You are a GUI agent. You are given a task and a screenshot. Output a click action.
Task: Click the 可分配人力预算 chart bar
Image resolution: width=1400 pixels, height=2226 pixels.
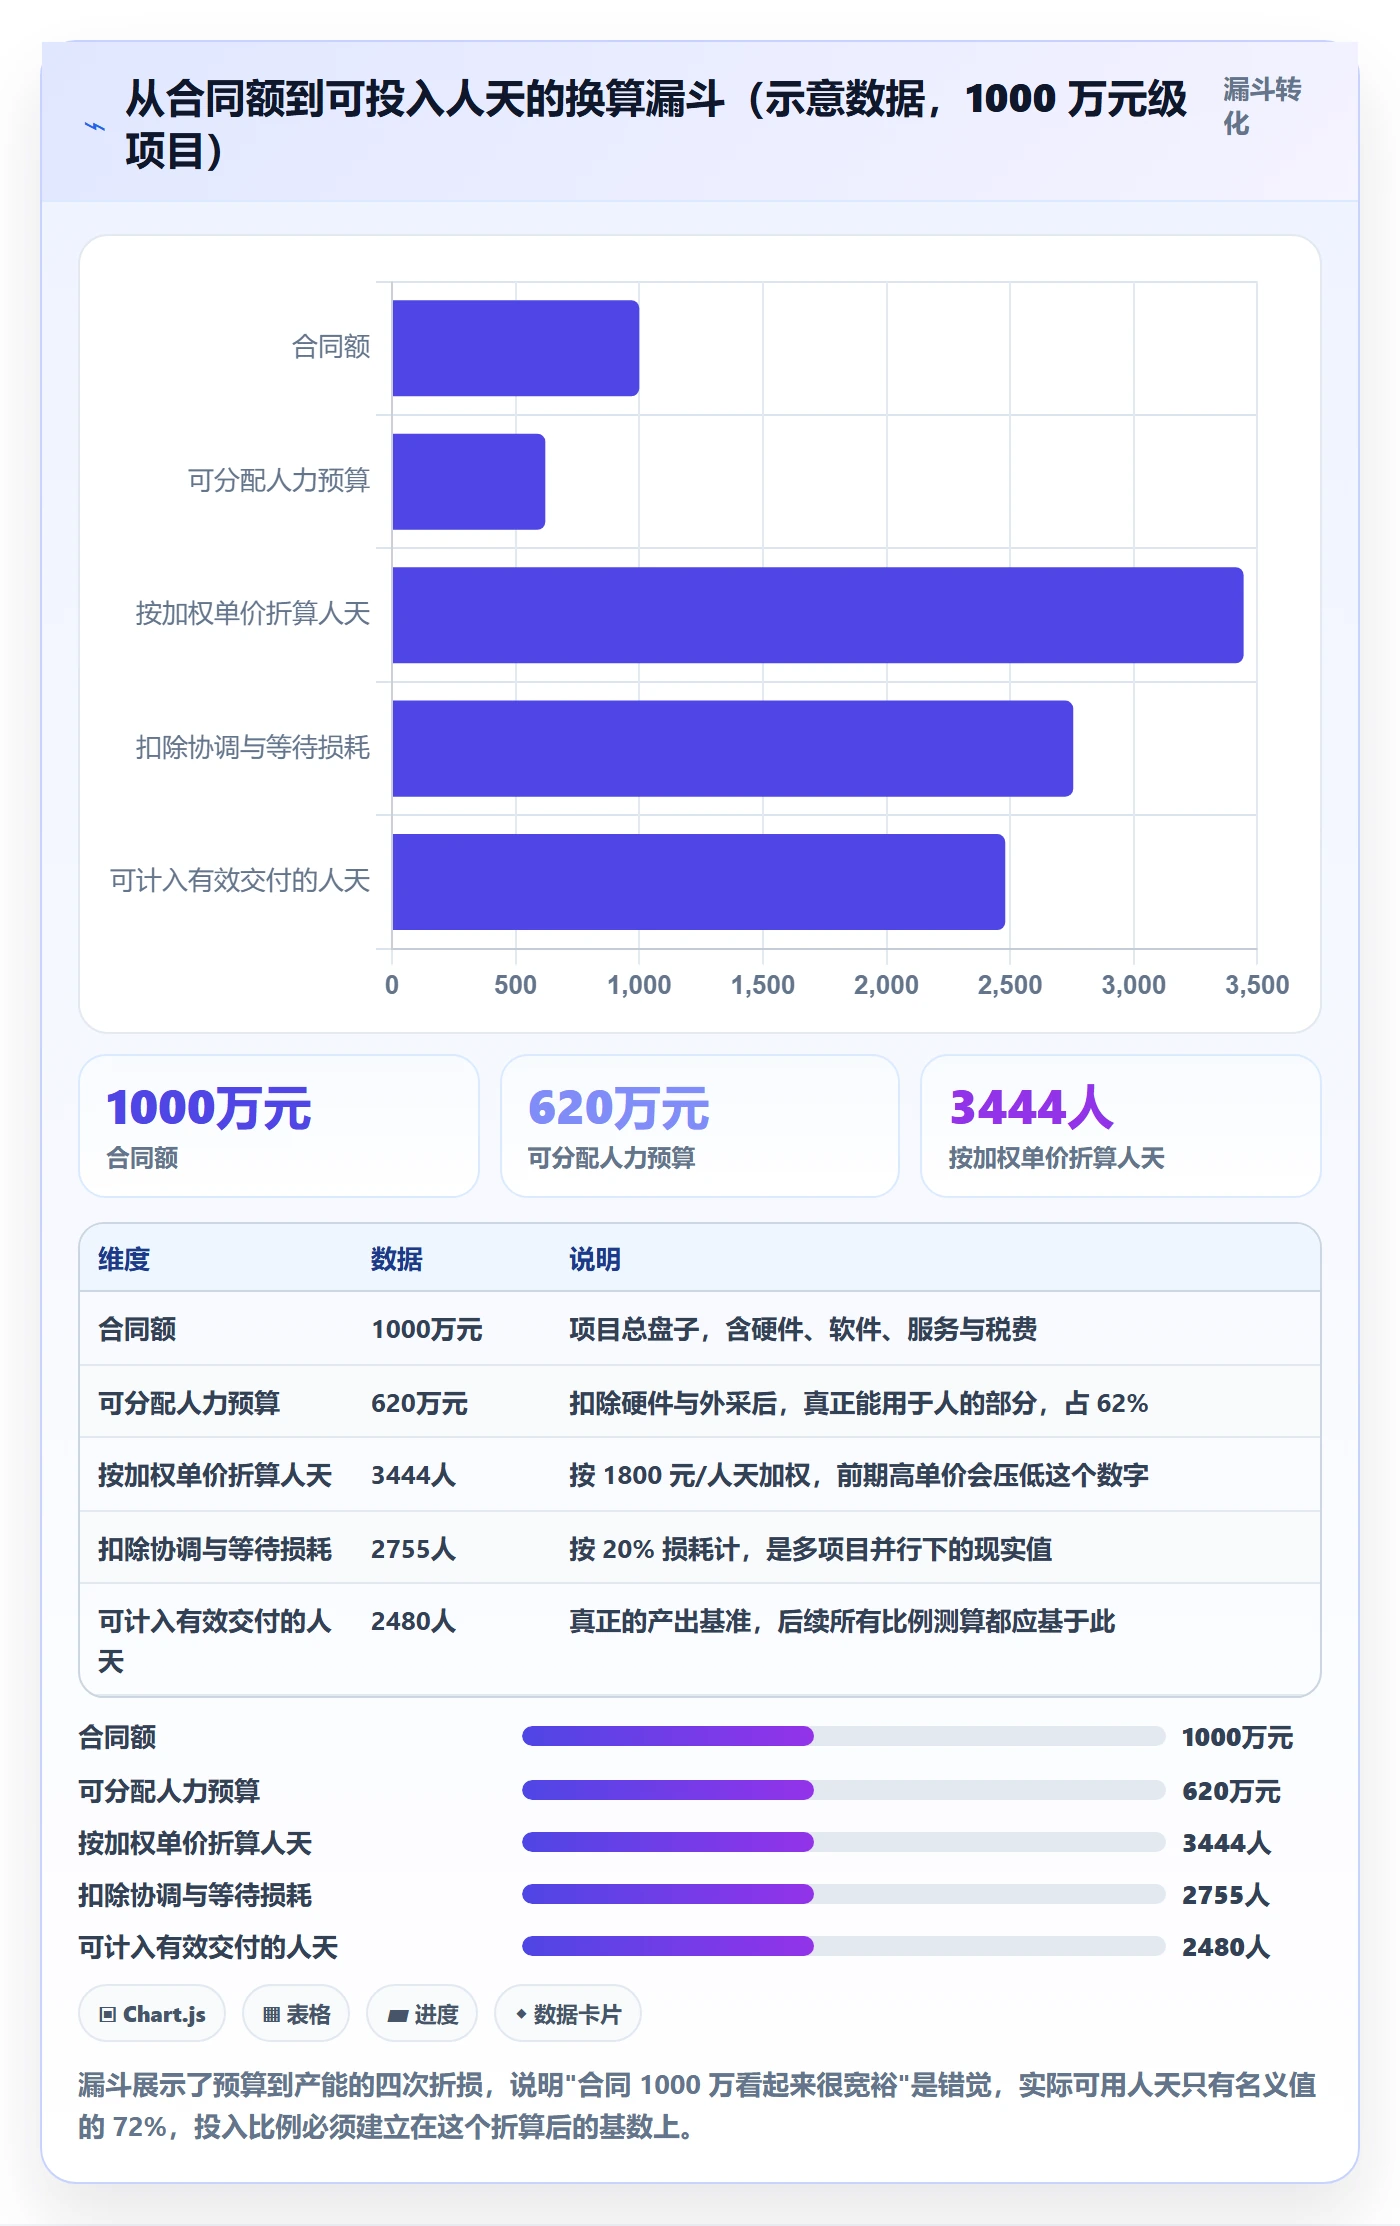(x=468, y=482)
